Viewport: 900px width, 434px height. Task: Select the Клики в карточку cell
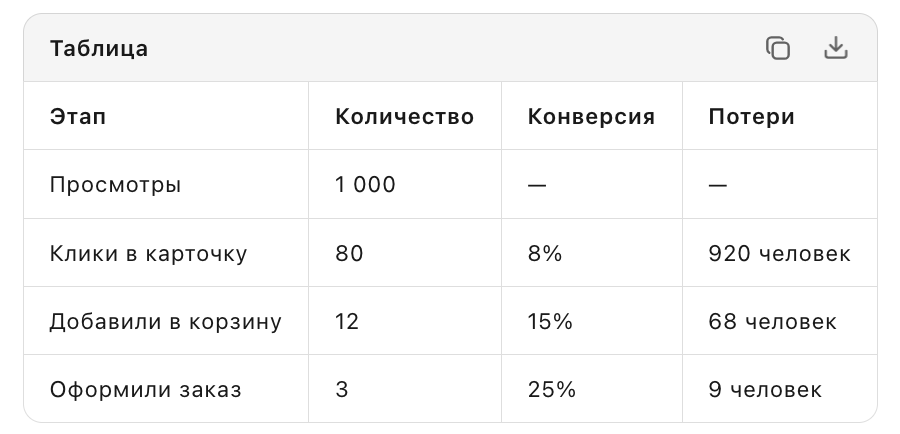click(148, 253)
